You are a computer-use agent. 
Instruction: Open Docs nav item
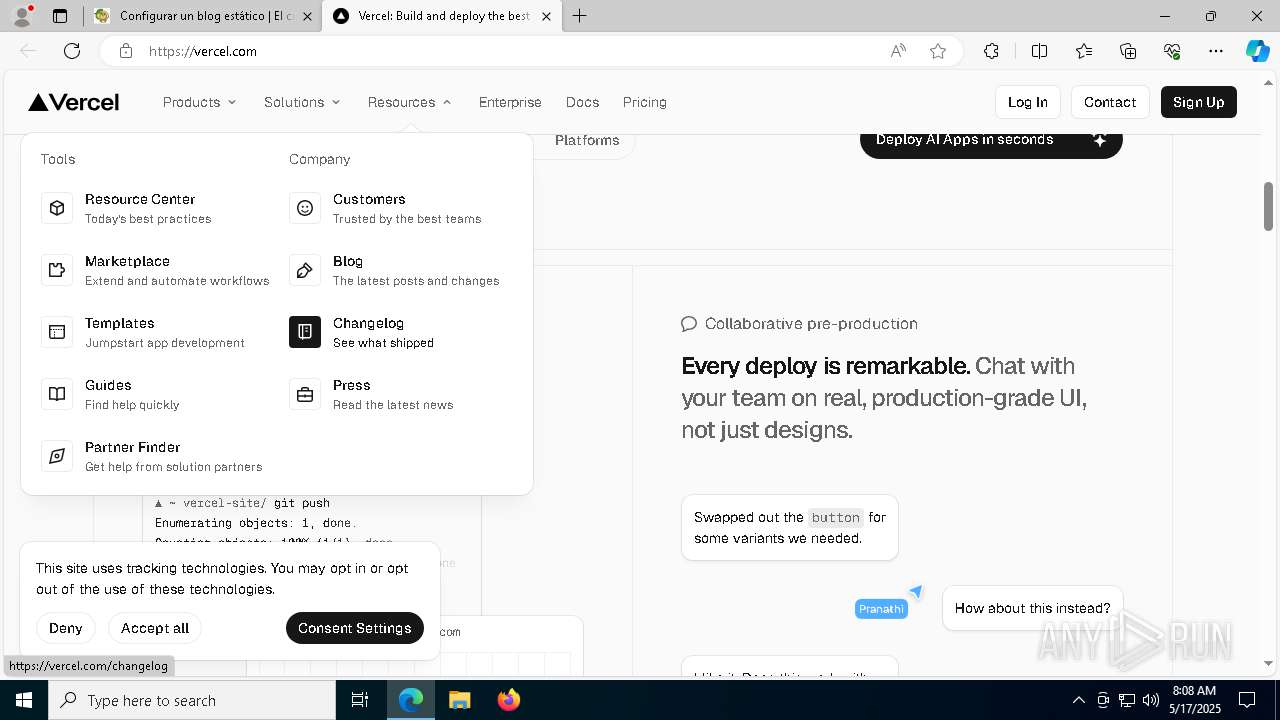click(582, 102)
